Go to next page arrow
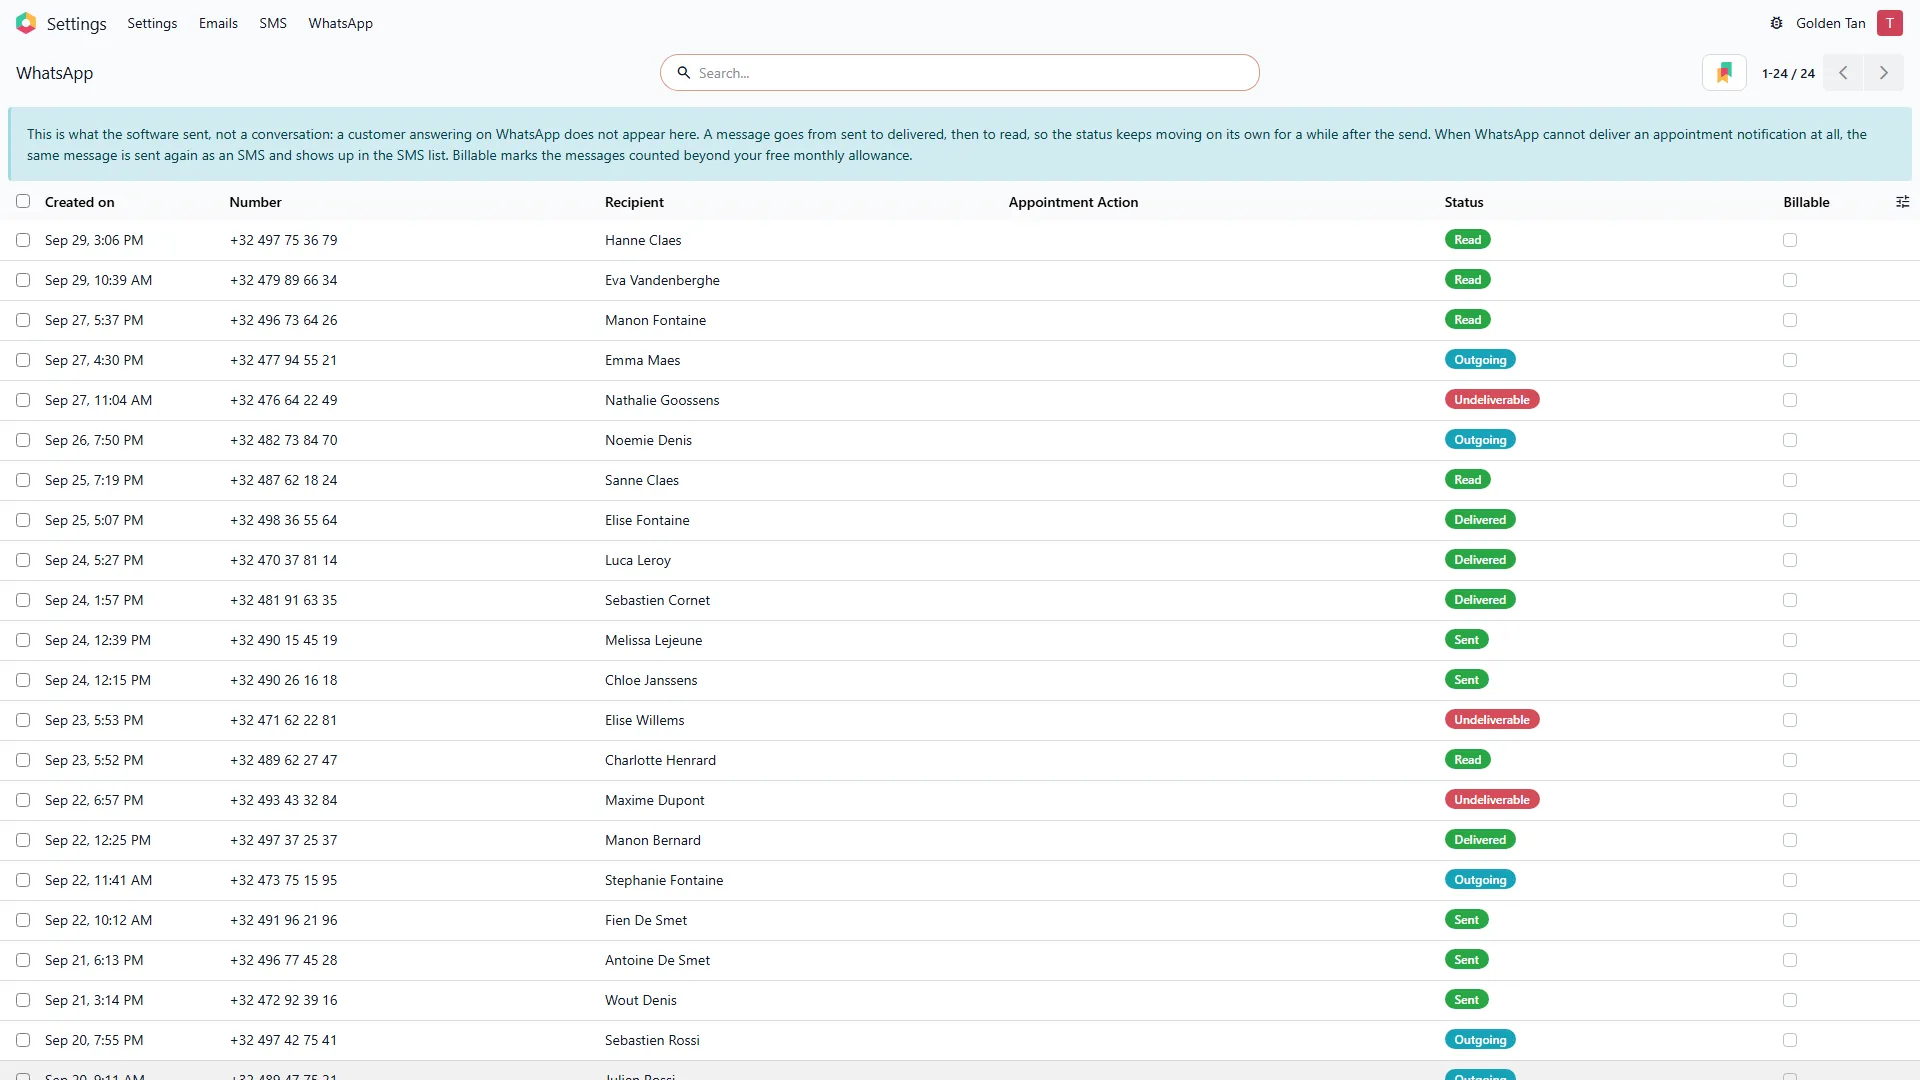The width and height of the screenshot is (1920, 1080). click(1883, 73)
